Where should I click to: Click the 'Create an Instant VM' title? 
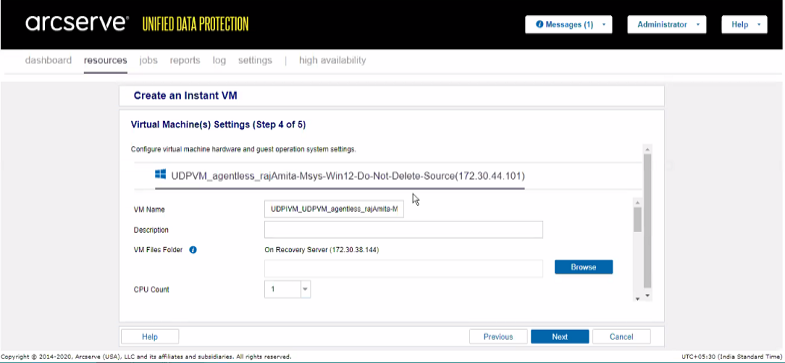pyautogui.click(x=185, y=96)
